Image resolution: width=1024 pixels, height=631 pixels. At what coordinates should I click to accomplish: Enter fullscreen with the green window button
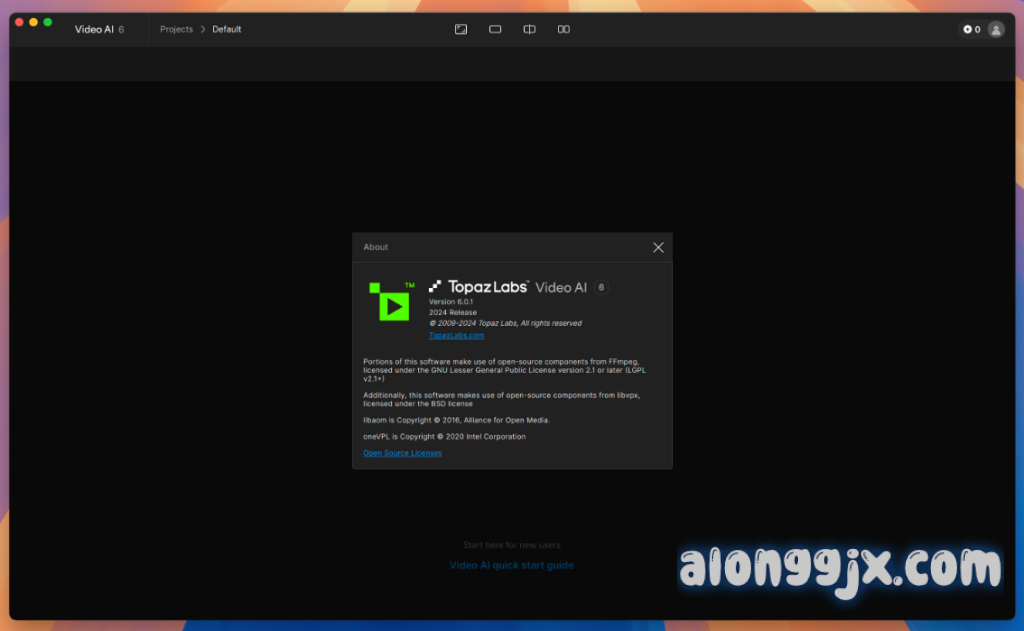[47, 22]
